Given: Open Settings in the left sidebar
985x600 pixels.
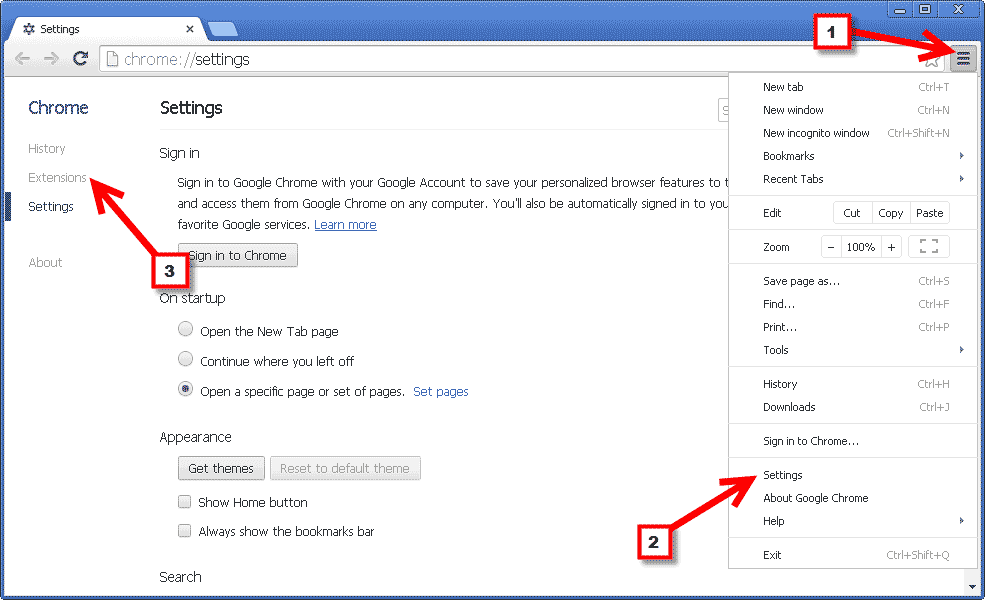Looking at the screenshot, I should pyautogui.click(x=51, y=206).
